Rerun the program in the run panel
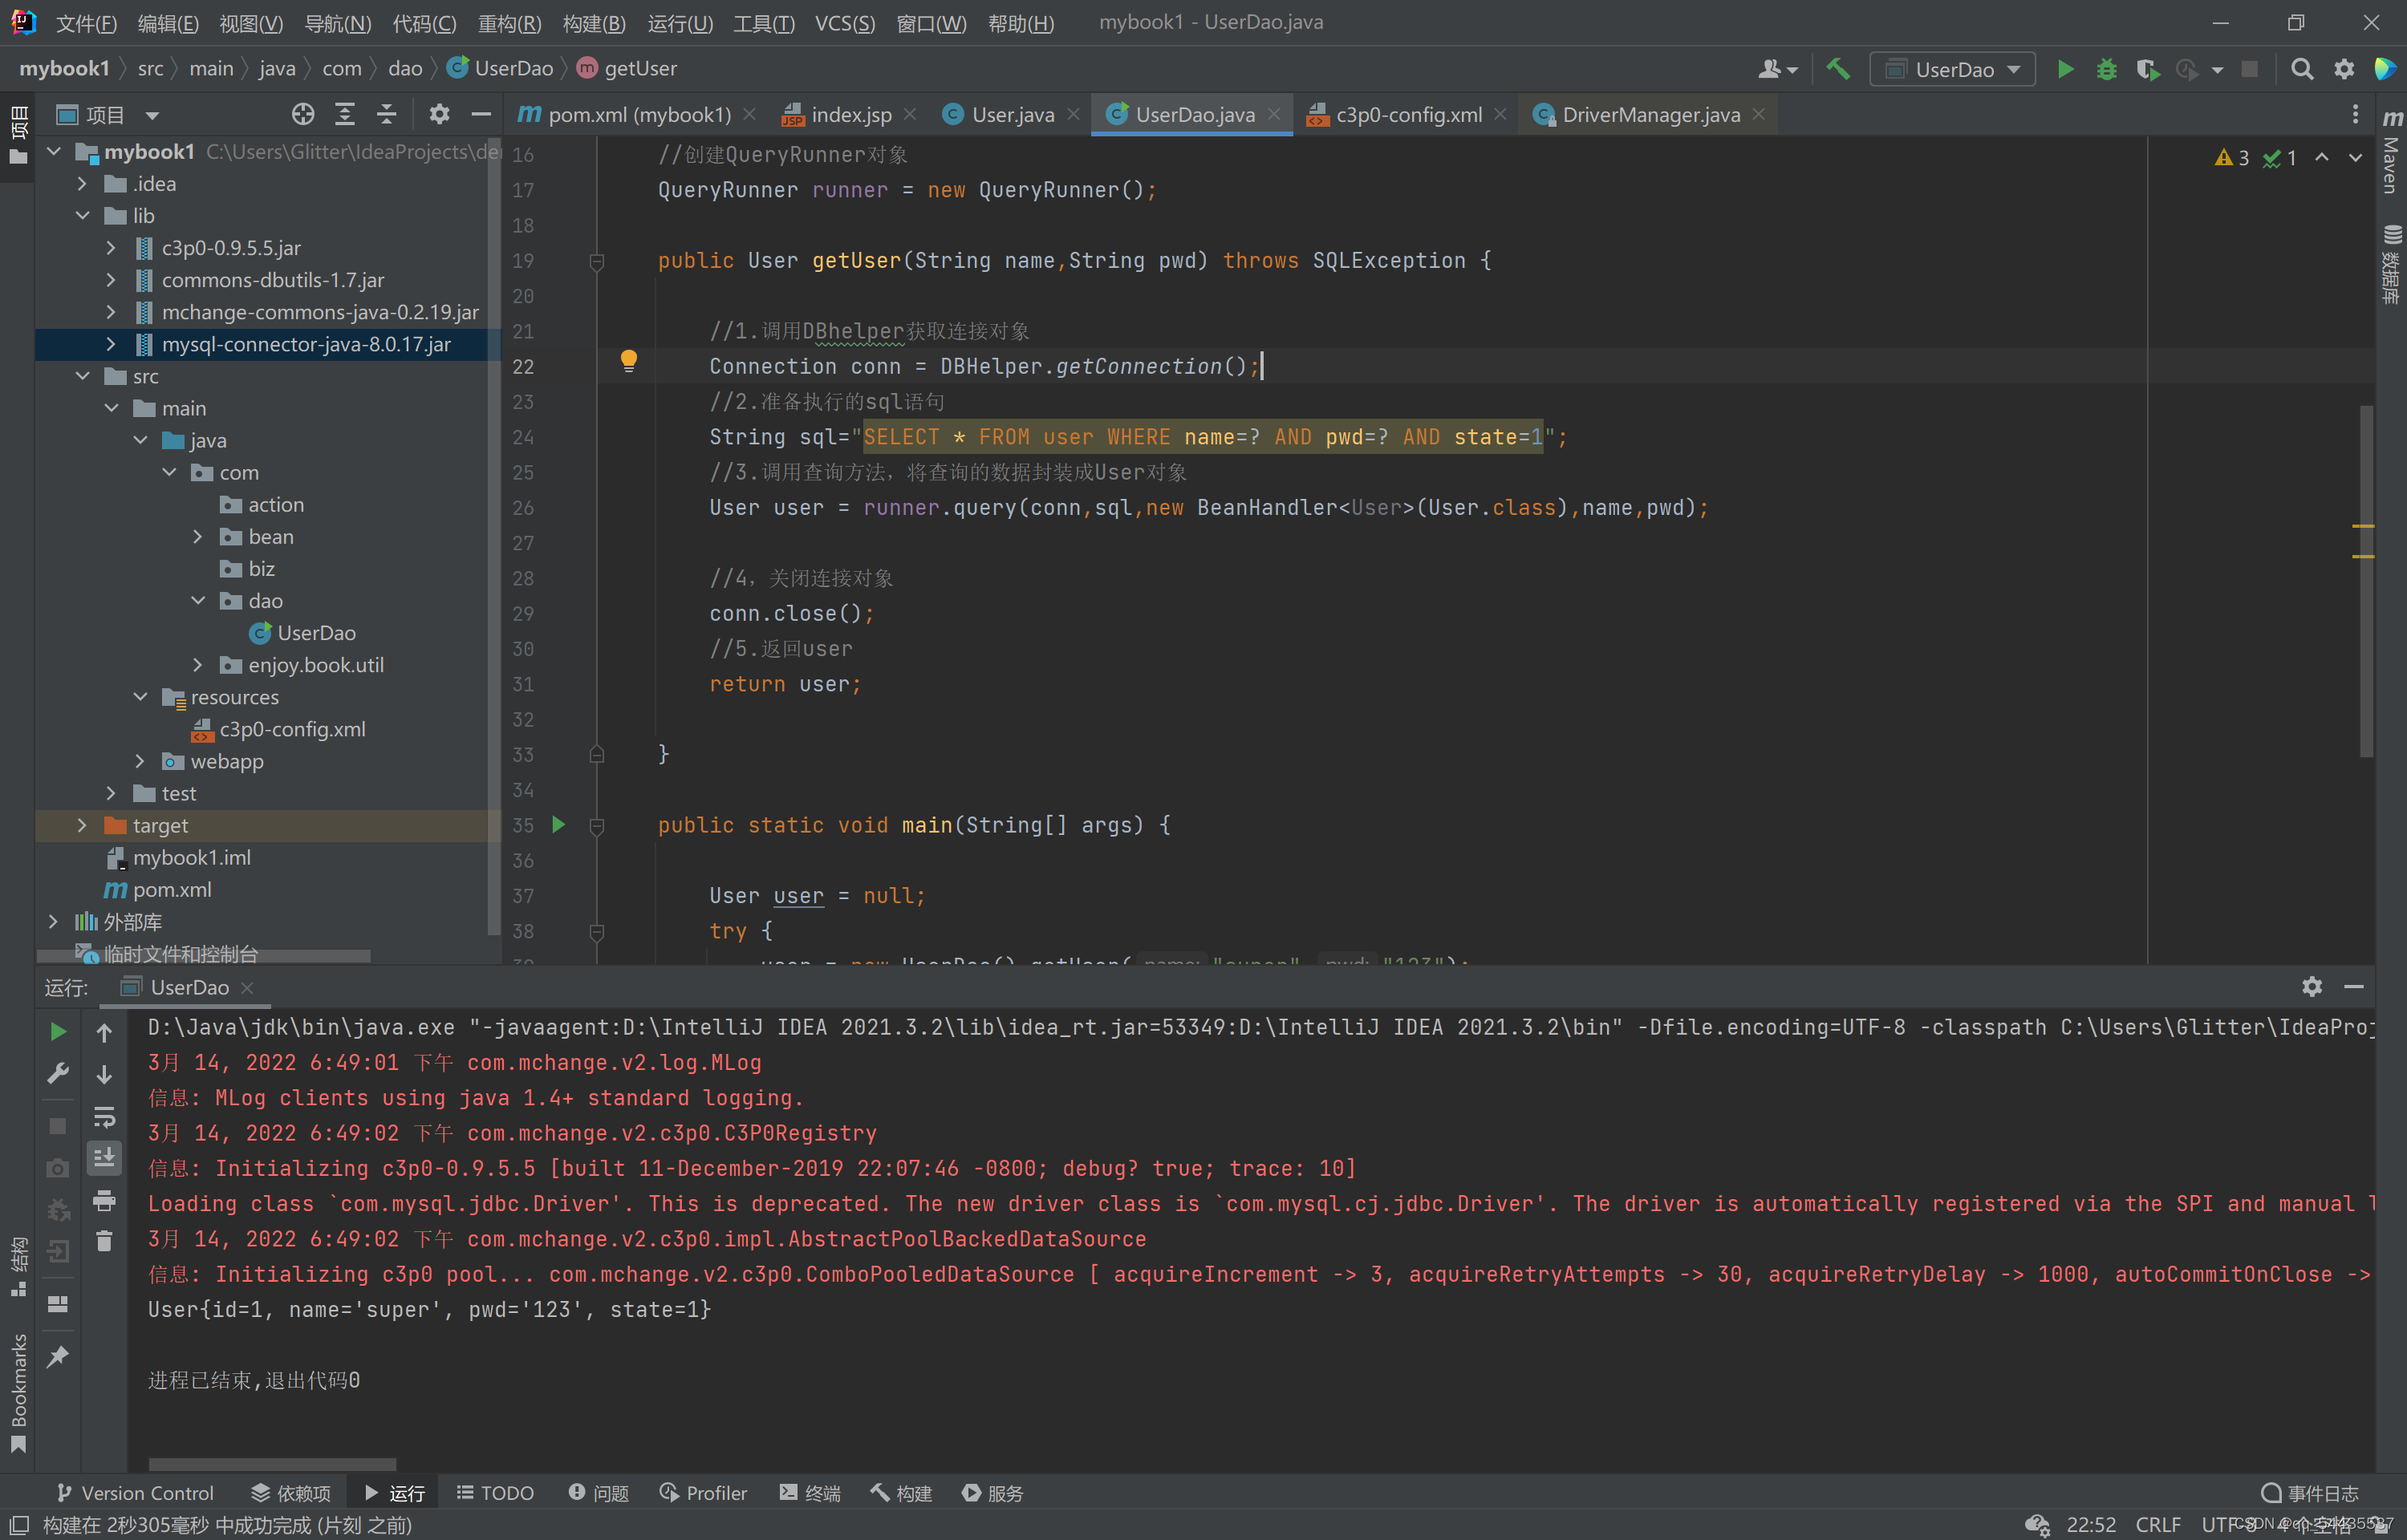 coord(58,1031)
